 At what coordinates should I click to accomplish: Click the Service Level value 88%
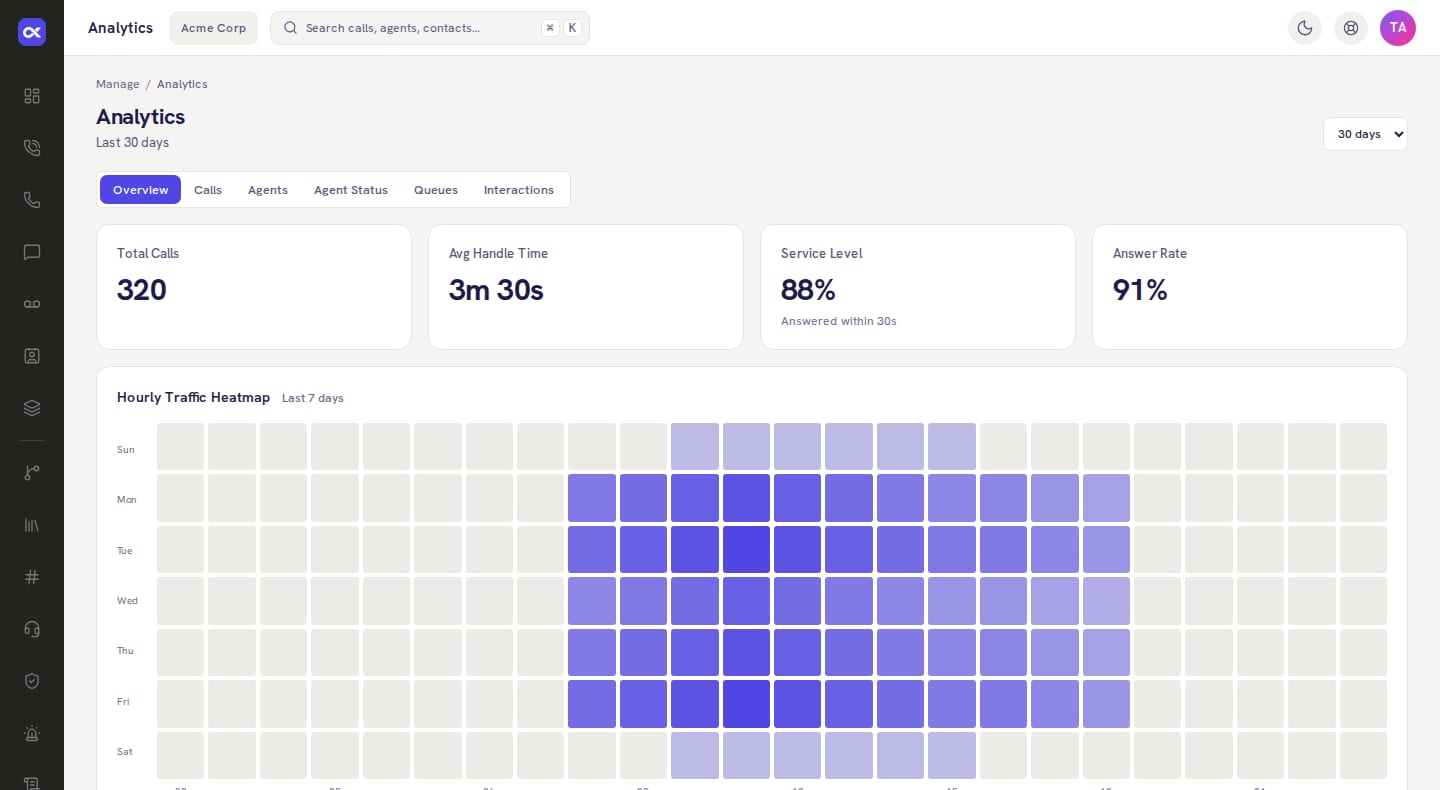[x=808, y=290]
